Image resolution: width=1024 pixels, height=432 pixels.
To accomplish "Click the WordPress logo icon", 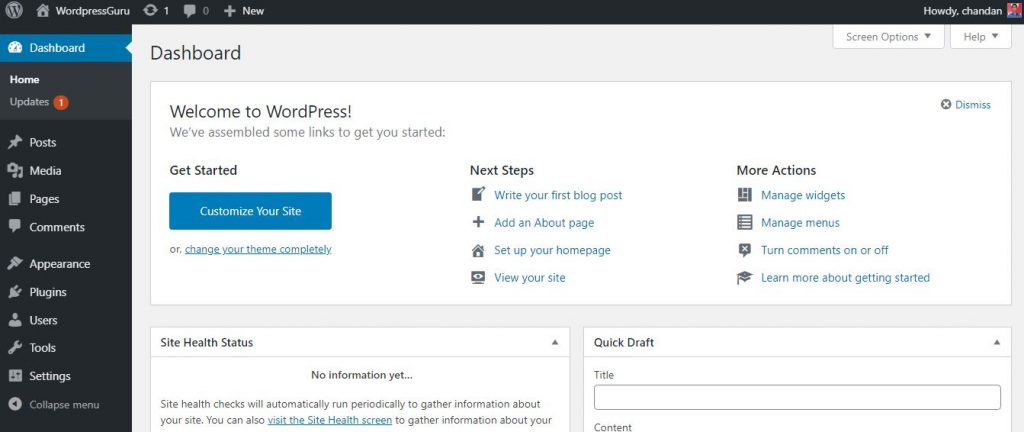I will click(x=14, y=11).
